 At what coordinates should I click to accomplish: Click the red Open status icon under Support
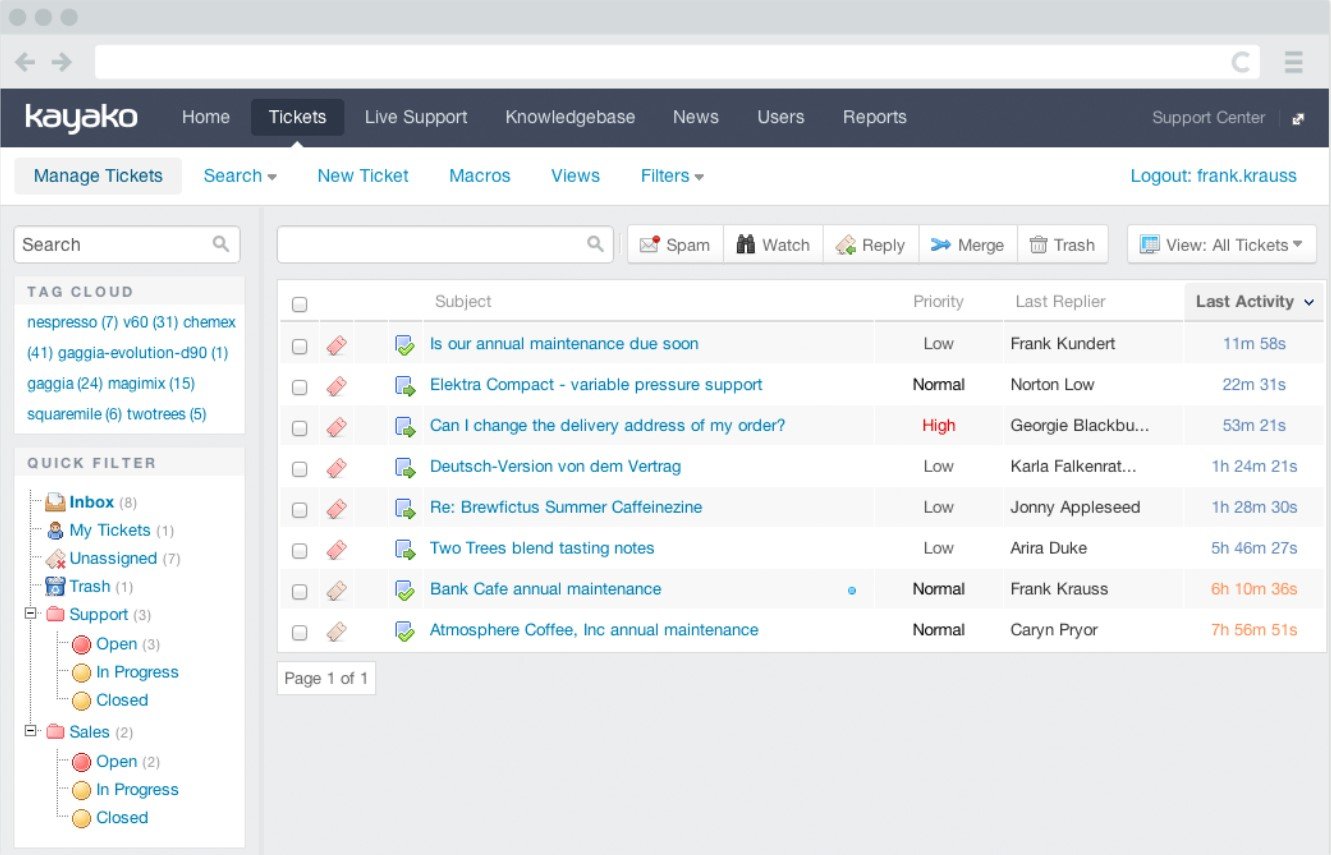(x=82, y=645)
